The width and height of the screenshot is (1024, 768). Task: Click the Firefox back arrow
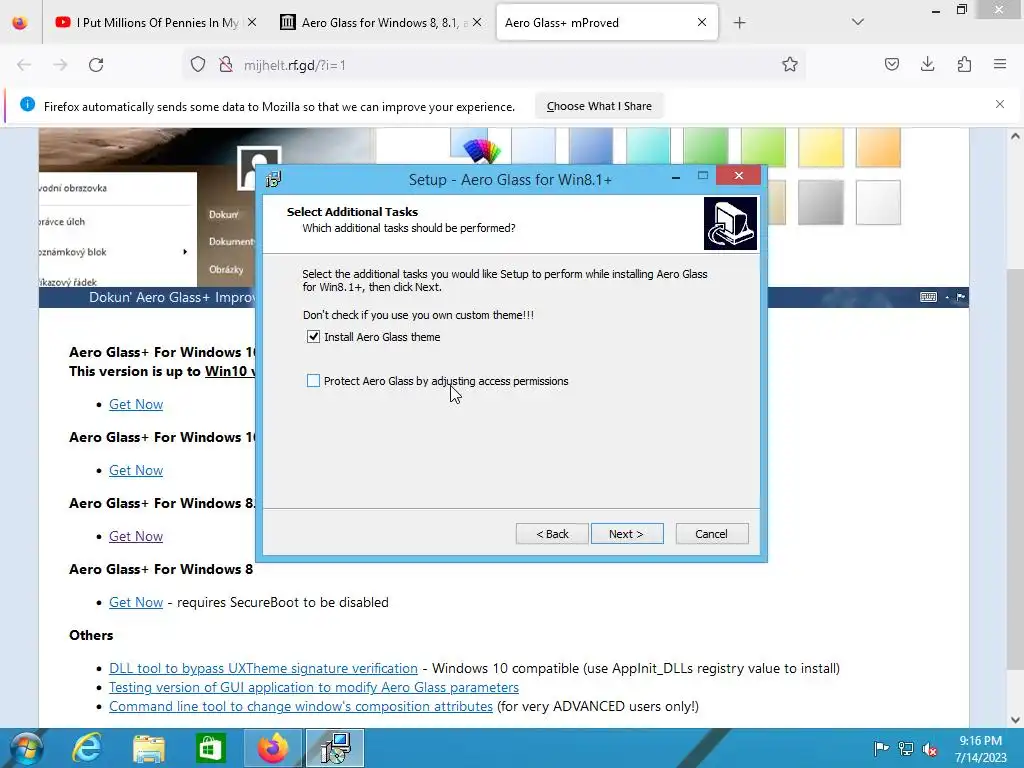coord(24,65)
